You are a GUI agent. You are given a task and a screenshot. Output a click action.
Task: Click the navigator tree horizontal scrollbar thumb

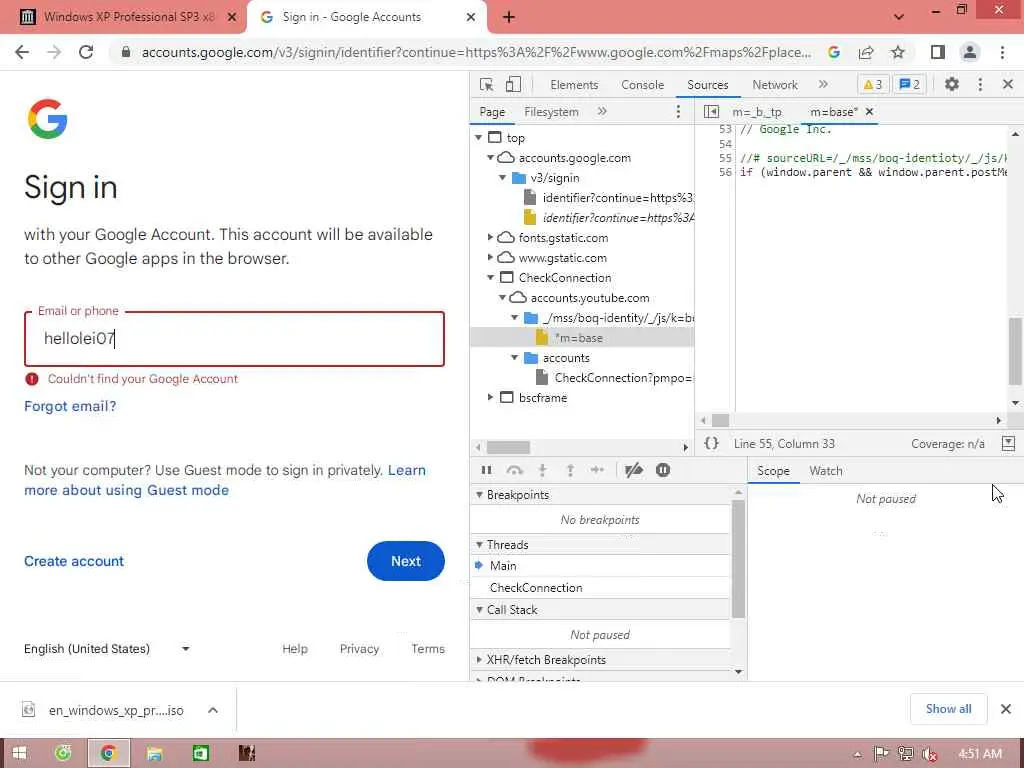pyautogui.click(x=509, y=447)
